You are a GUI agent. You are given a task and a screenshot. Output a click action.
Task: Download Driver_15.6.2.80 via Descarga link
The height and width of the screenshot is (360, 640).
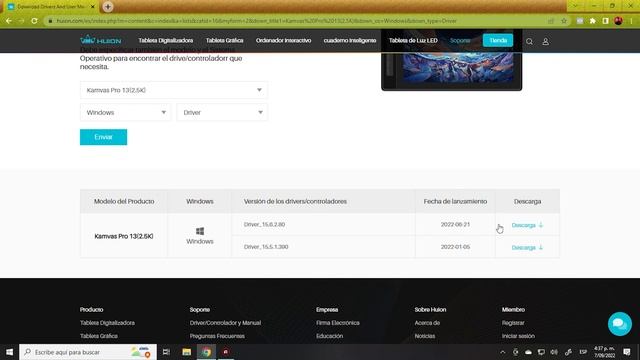(527, 225)
